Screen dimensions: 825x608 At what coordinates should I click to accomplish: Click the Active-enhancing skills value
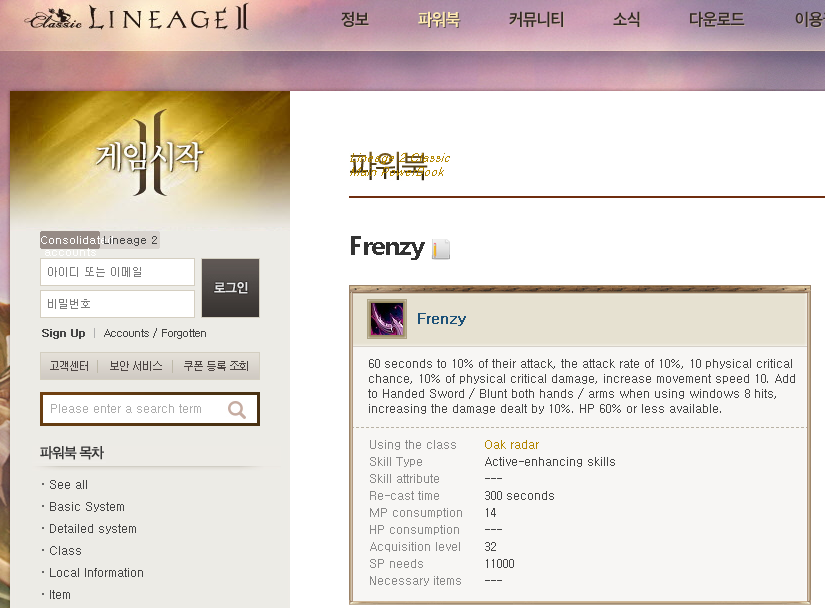click(x=550, y=462)
